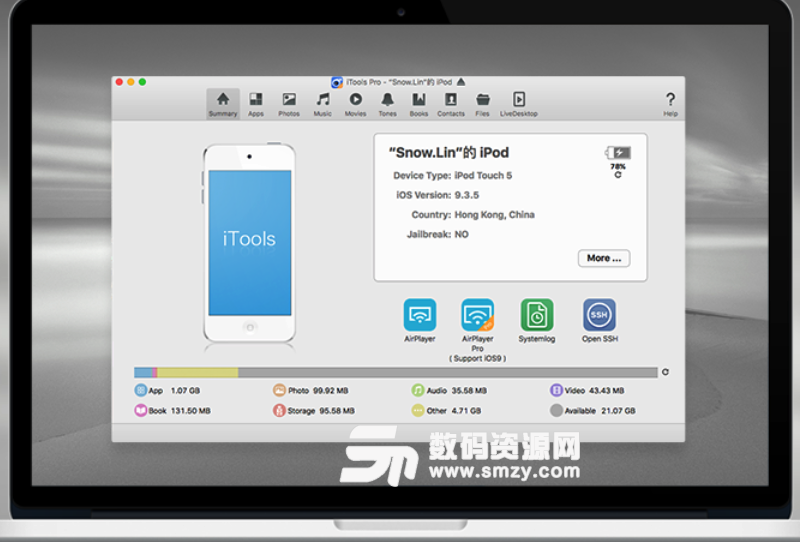Click the iPod Touch 5 device type text
This screenshot has height=542, width=800.
point(483,176)
